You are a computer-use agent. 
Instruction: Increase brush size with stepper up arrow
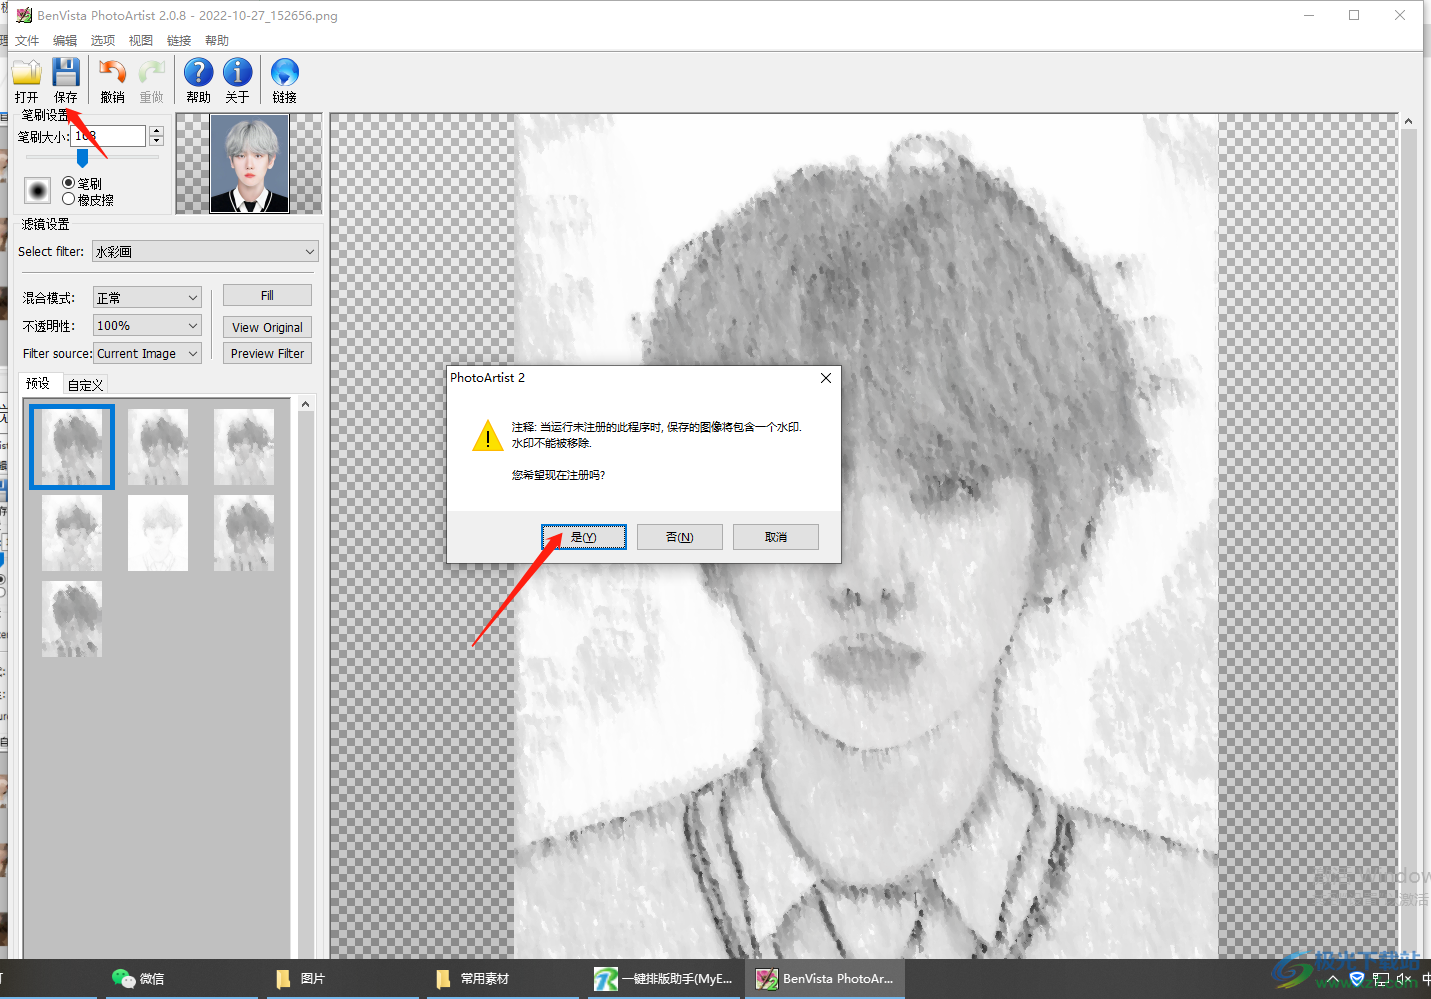(x=156, y=130)
